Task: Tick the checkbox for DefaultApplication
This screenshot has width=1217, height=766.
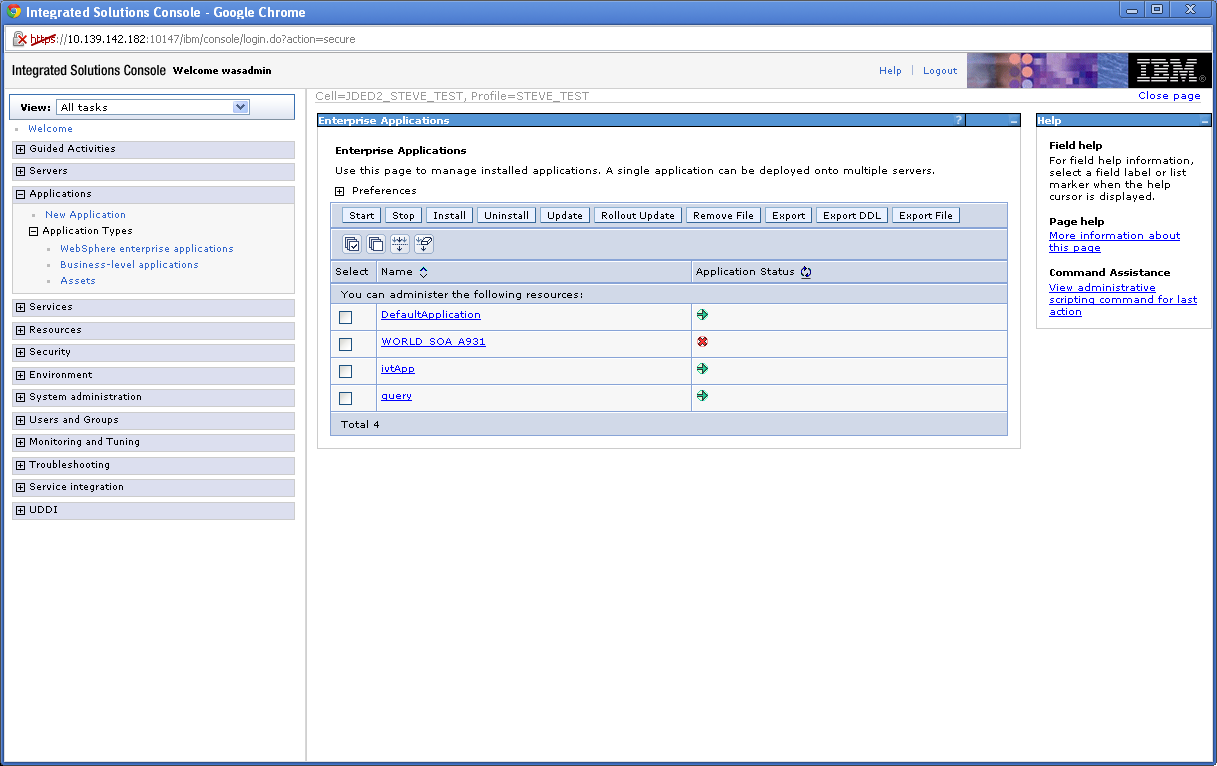Action: [346, 317]
